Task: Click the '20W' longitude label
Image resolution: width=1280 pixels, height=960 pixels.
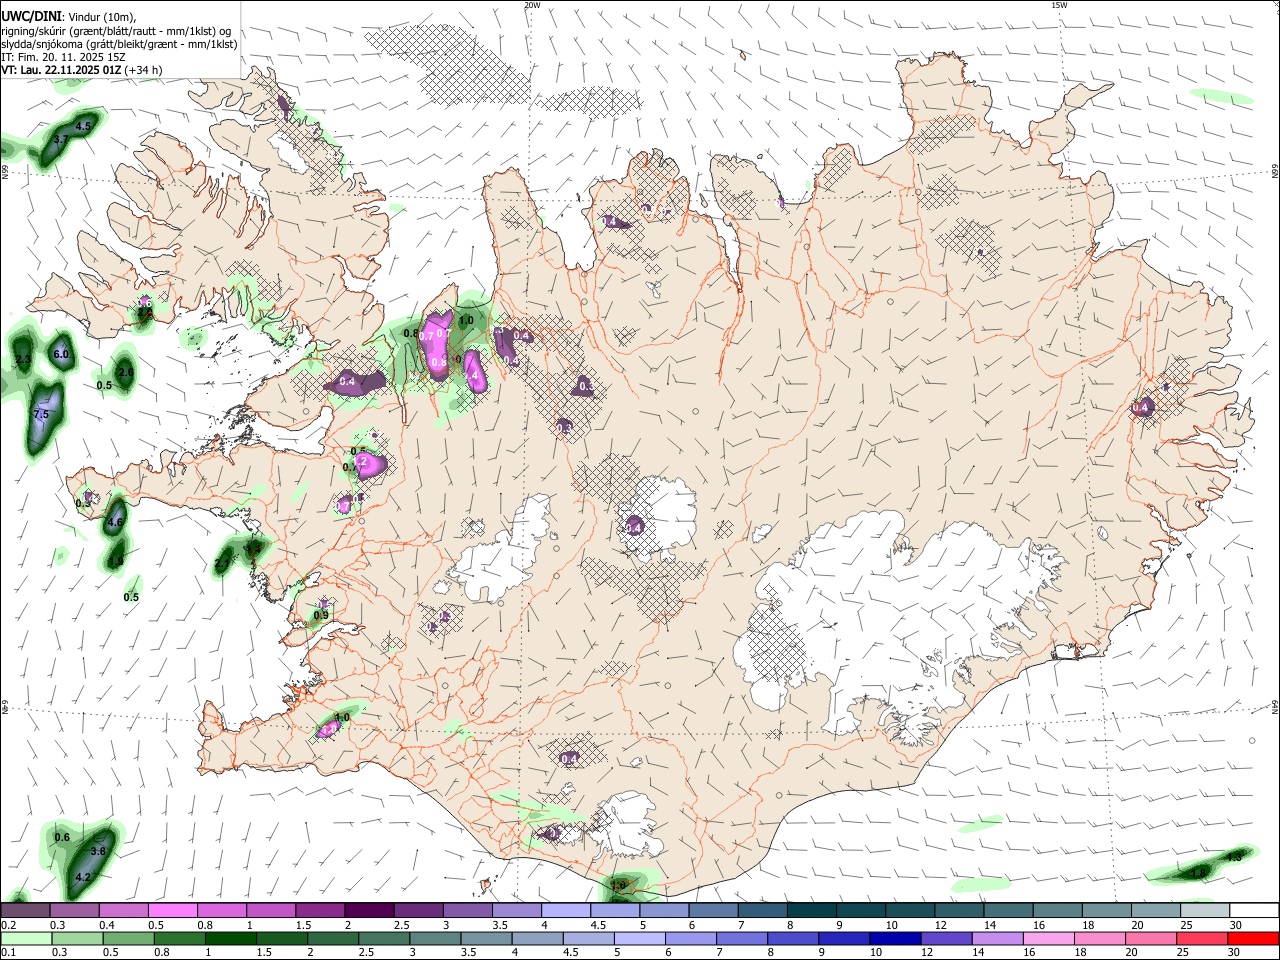Action: [x=532, y=5]
